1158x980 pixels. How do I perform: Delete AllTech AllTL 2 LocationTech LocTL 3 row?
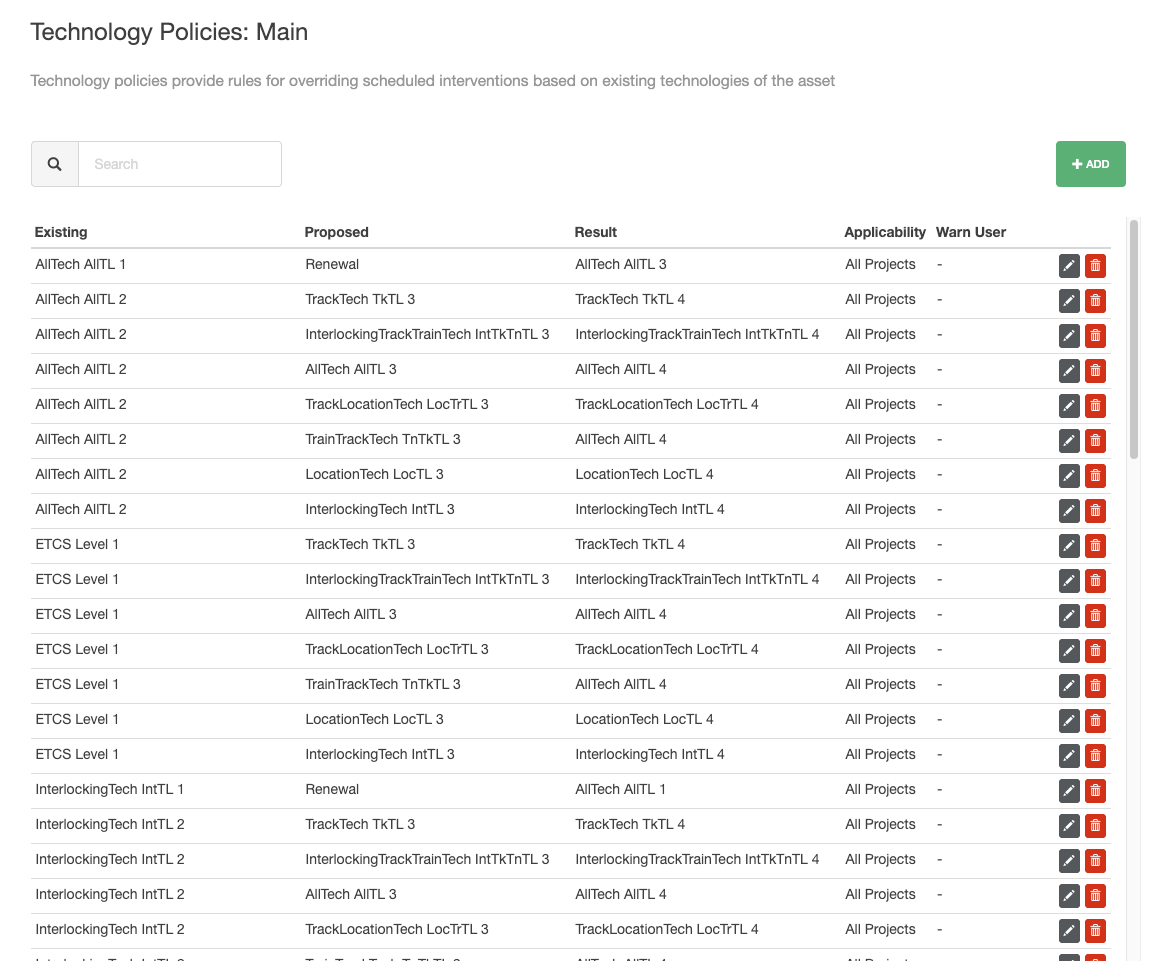coord(1095,475)
